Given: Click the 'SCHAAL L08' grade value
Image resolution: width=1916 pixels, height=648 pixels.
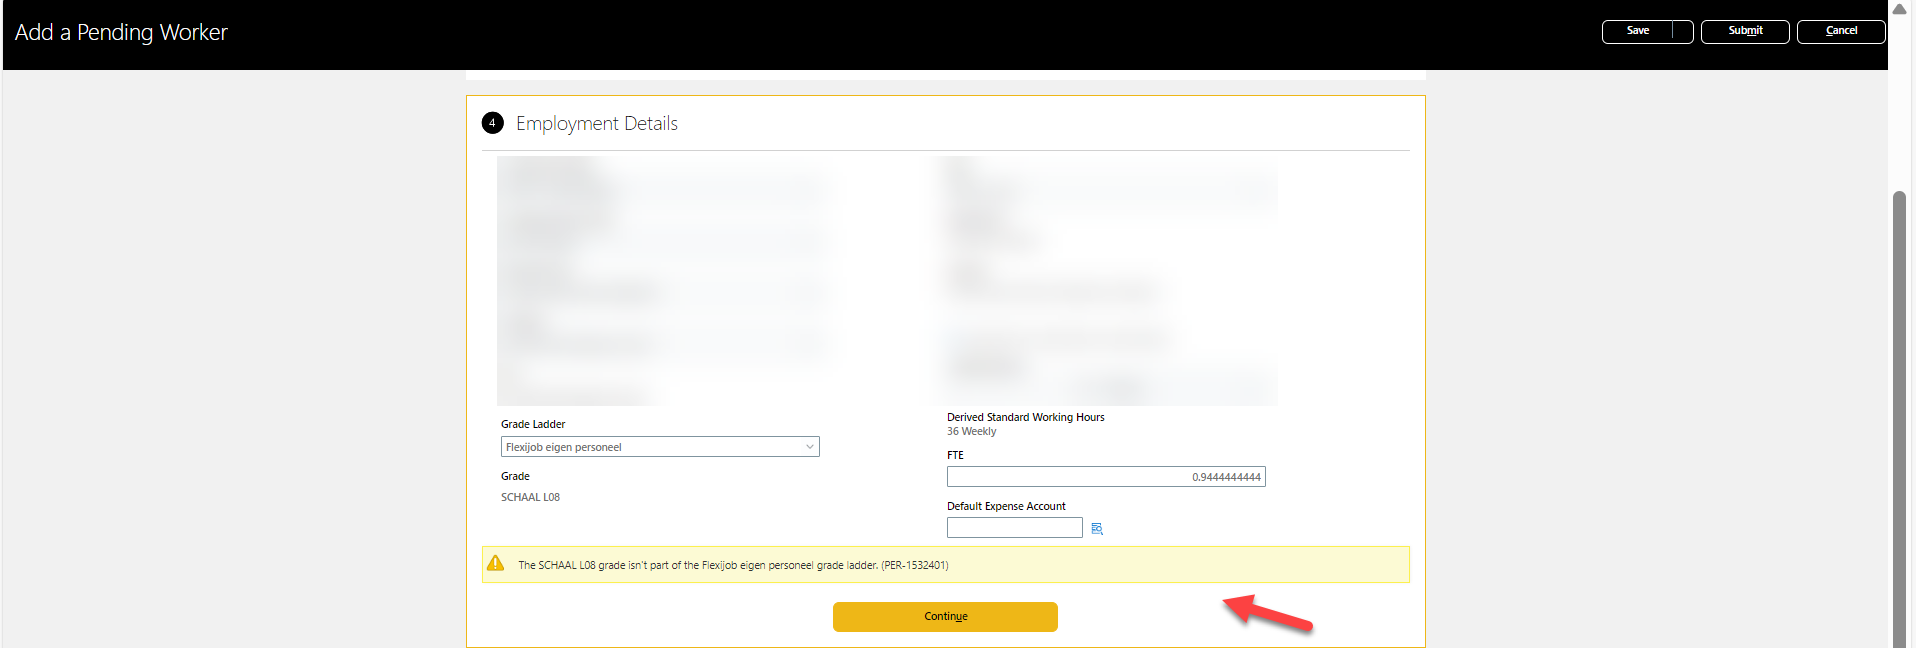Looking at the screenshot, I should [x=530, y=497].
